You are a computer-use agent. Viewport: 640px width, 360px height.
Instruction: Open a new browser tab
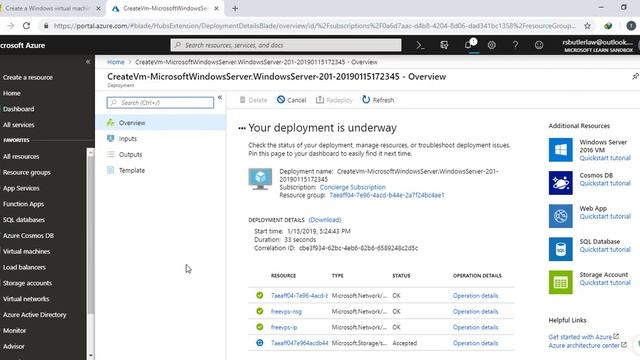235,9
